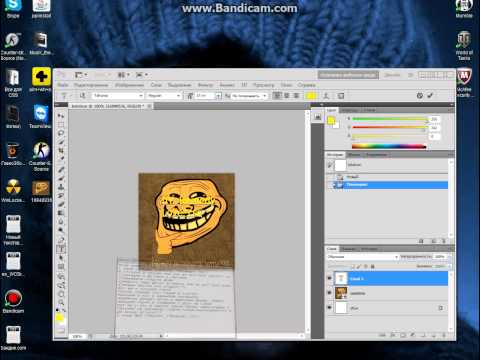The width and height of the screenshot is (480, 360).
Task: Select the Clone Stamp tool
Action: pyautogui.click(x=61, y=187)
